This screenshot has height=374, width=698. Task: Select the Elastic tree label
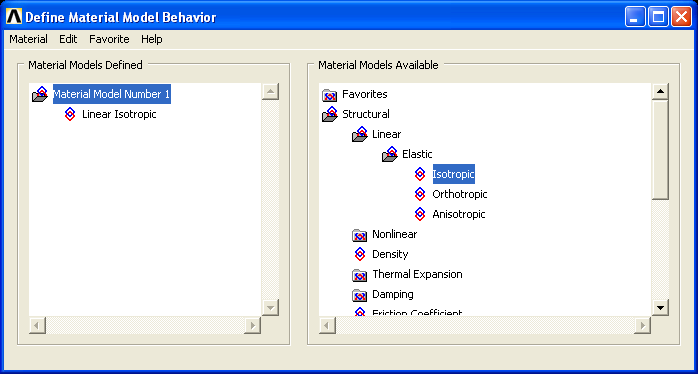click(417, 154)
